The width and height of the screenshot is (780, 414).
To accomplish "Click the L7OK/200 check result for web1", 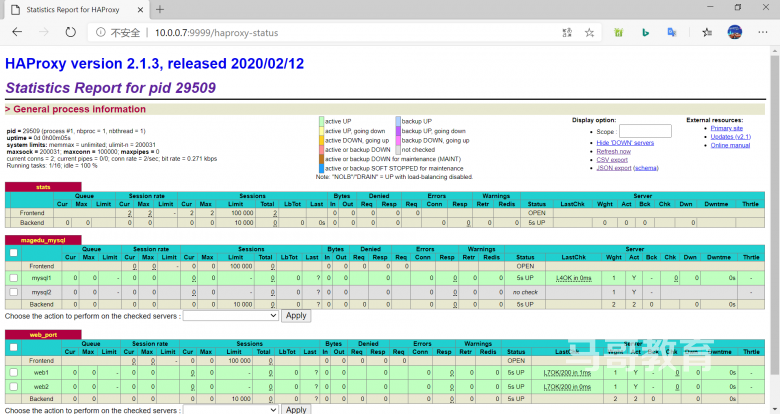I will point(567,373).
